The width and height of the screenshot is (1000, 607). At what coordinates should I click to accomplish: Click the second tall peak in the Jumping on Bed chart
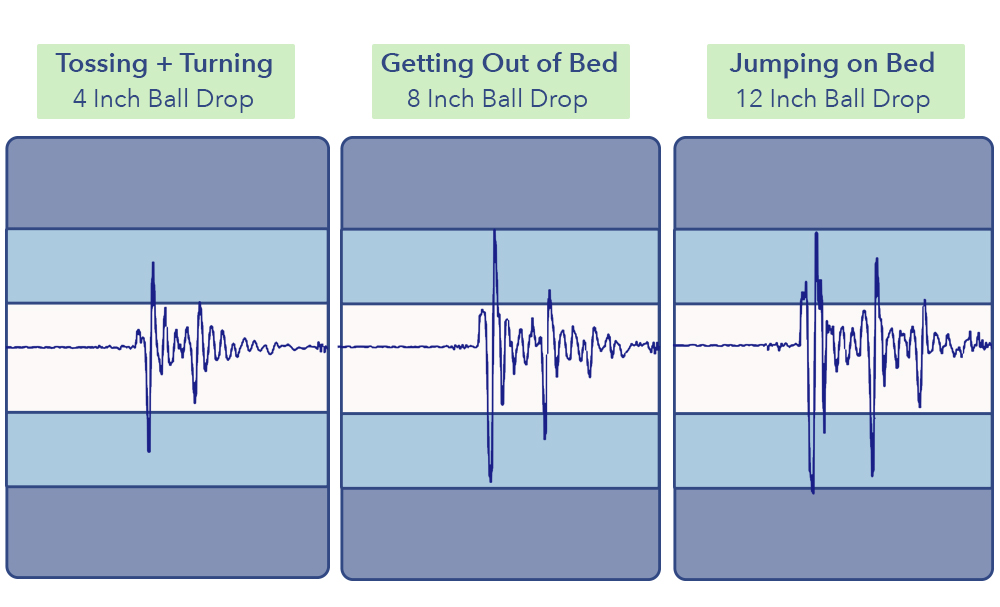877,260
